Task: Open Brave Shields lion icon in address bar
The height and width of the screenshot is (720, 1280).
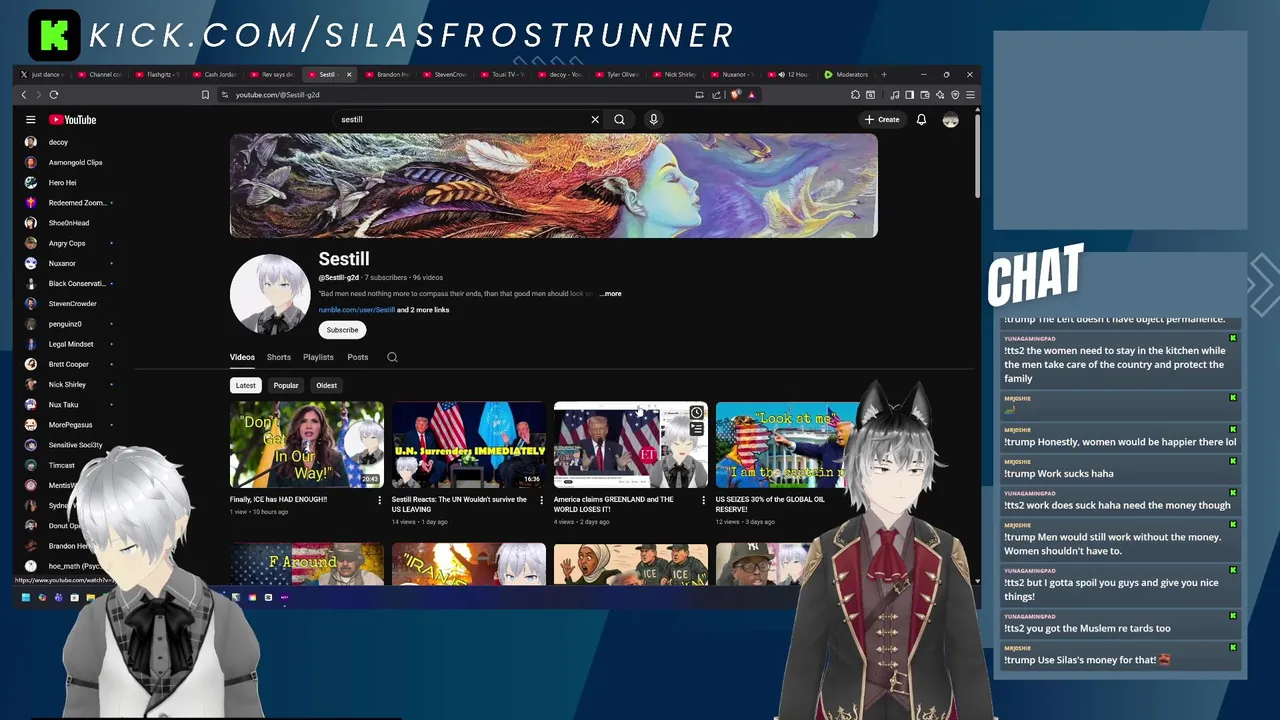Action: 735,95
